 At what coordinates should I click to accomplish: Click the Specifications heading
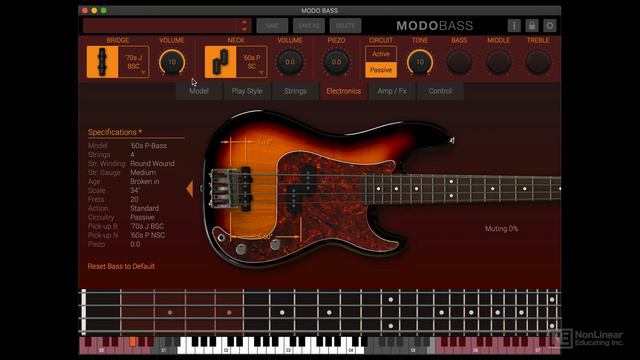click(x=115, y=132)
